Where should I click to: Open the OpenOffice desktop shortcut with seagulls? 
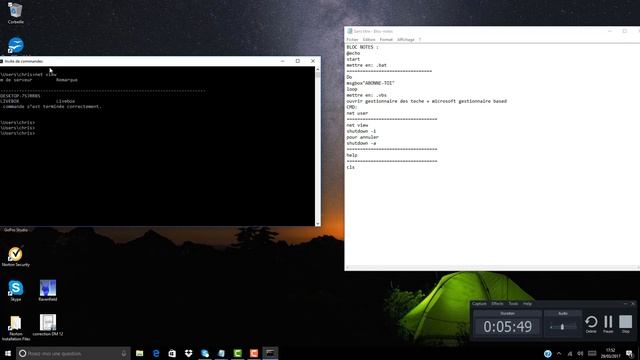click(16, 46)
